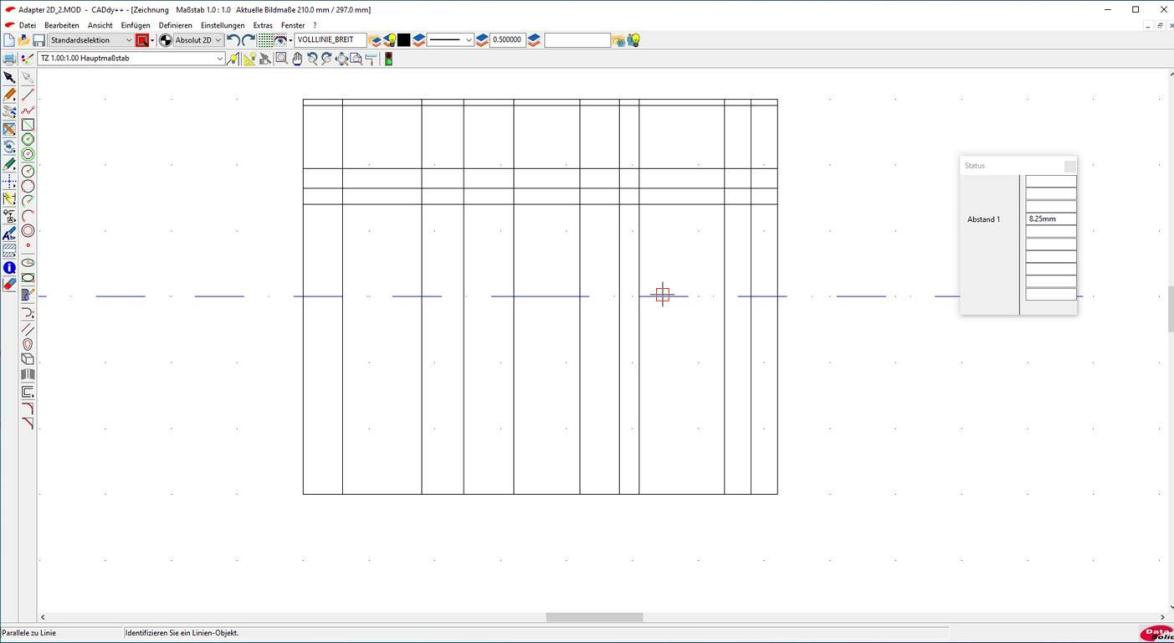Open a file with the folder icon
Screen dimensions: 1174x643
click(x=24, y=40)
